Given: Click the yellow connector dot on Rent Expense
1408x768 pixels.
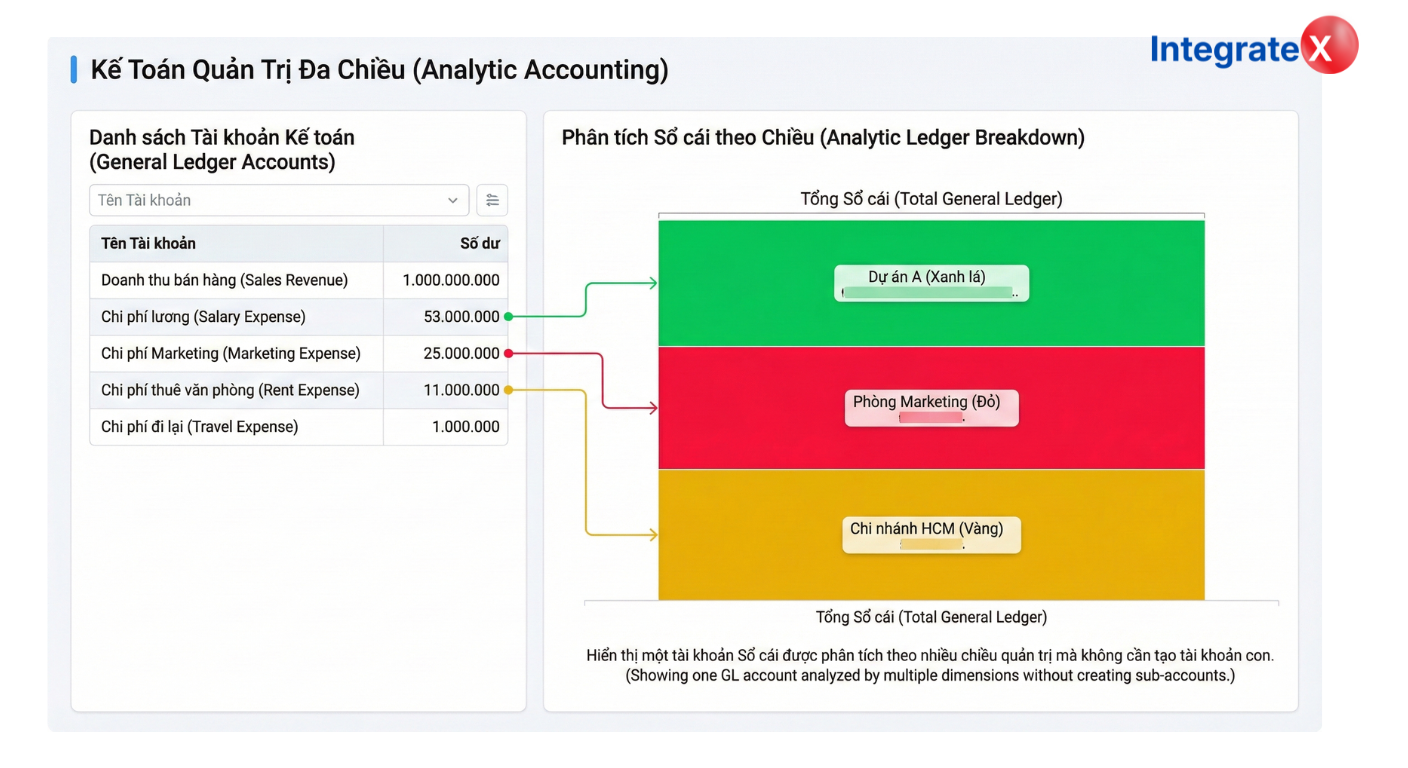Looking at the screenshot, I should click(509, 390).
